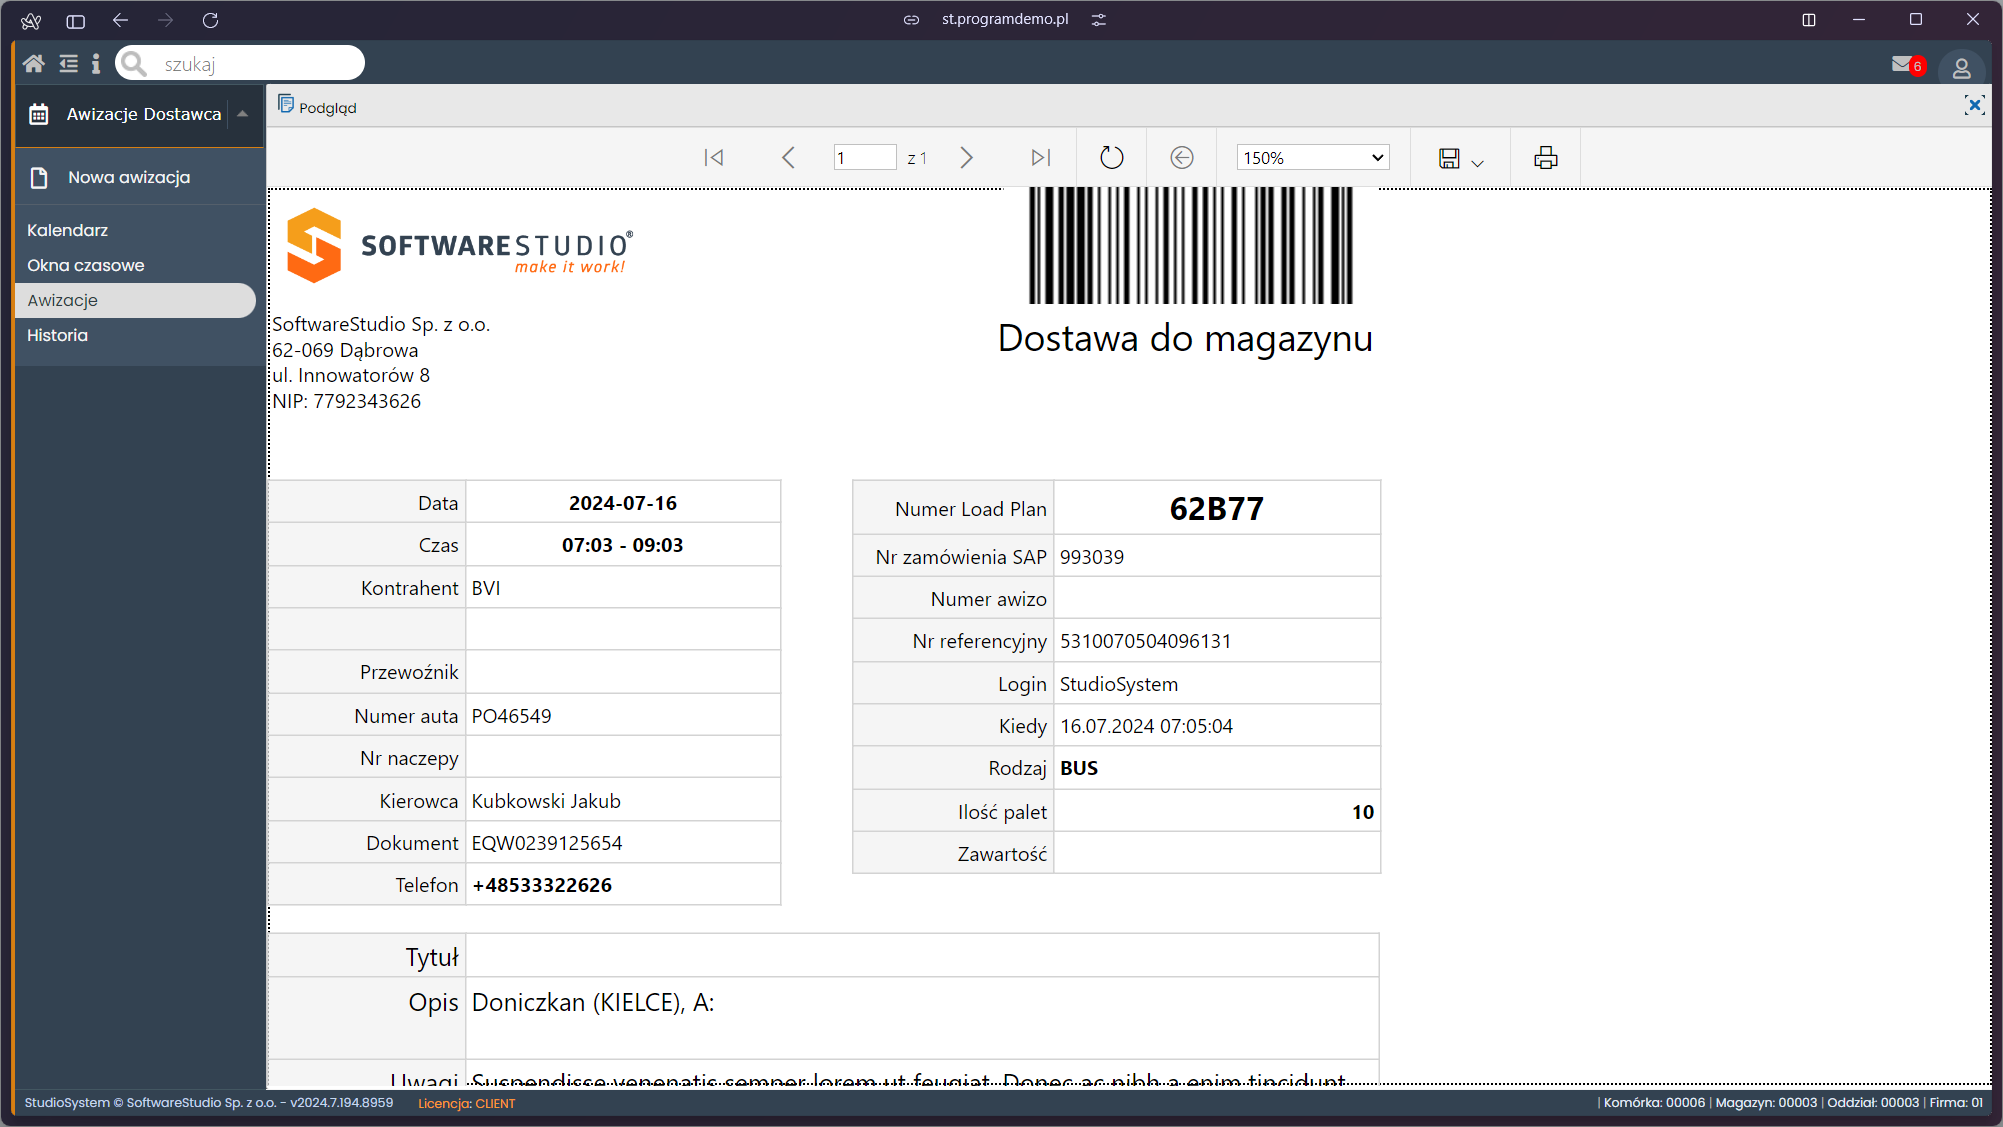Image resolution: width=2003 pixels, height=1127 pixels.
Task: Open the 150% zoom dropdown
Action: [x=1312, y=158]
